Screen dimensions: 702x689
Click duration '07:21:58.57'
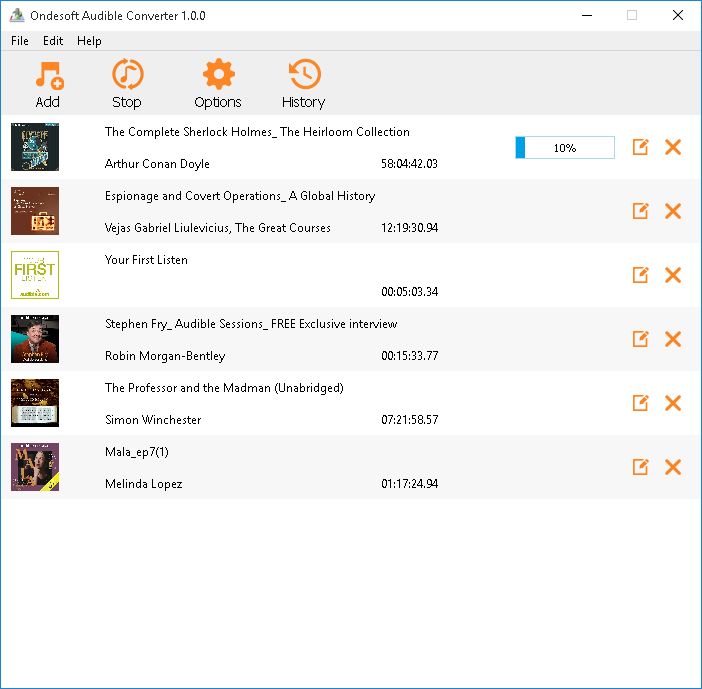(x=409, y=420)
